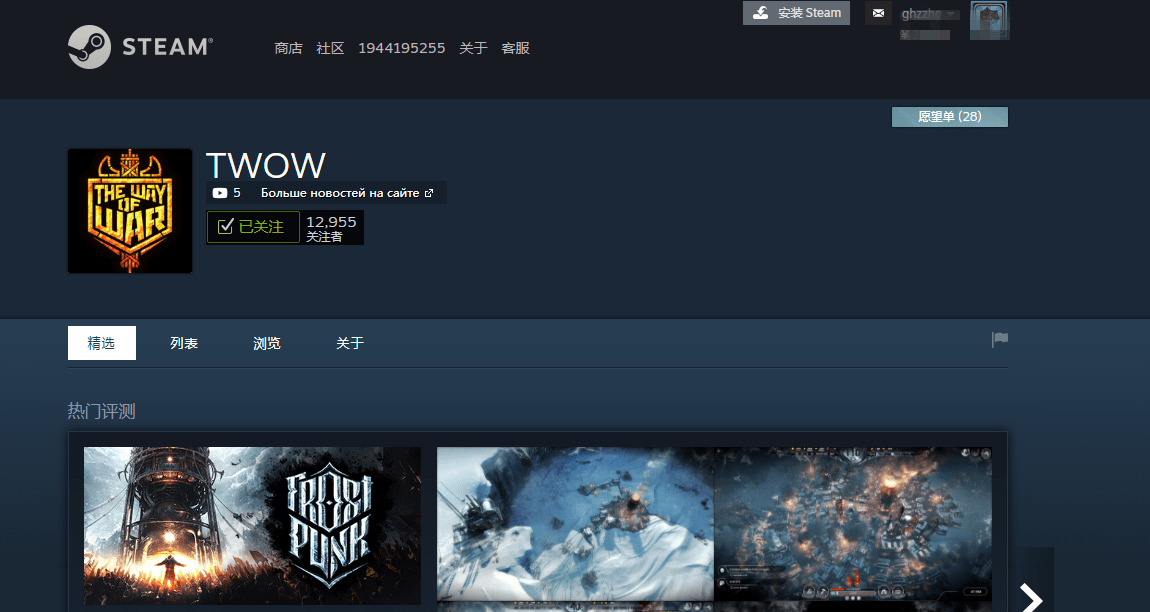The height and width of the screenshot is (612, 1150).
Task: Switch to the 浏览 tab
Action: click(267, 343)
